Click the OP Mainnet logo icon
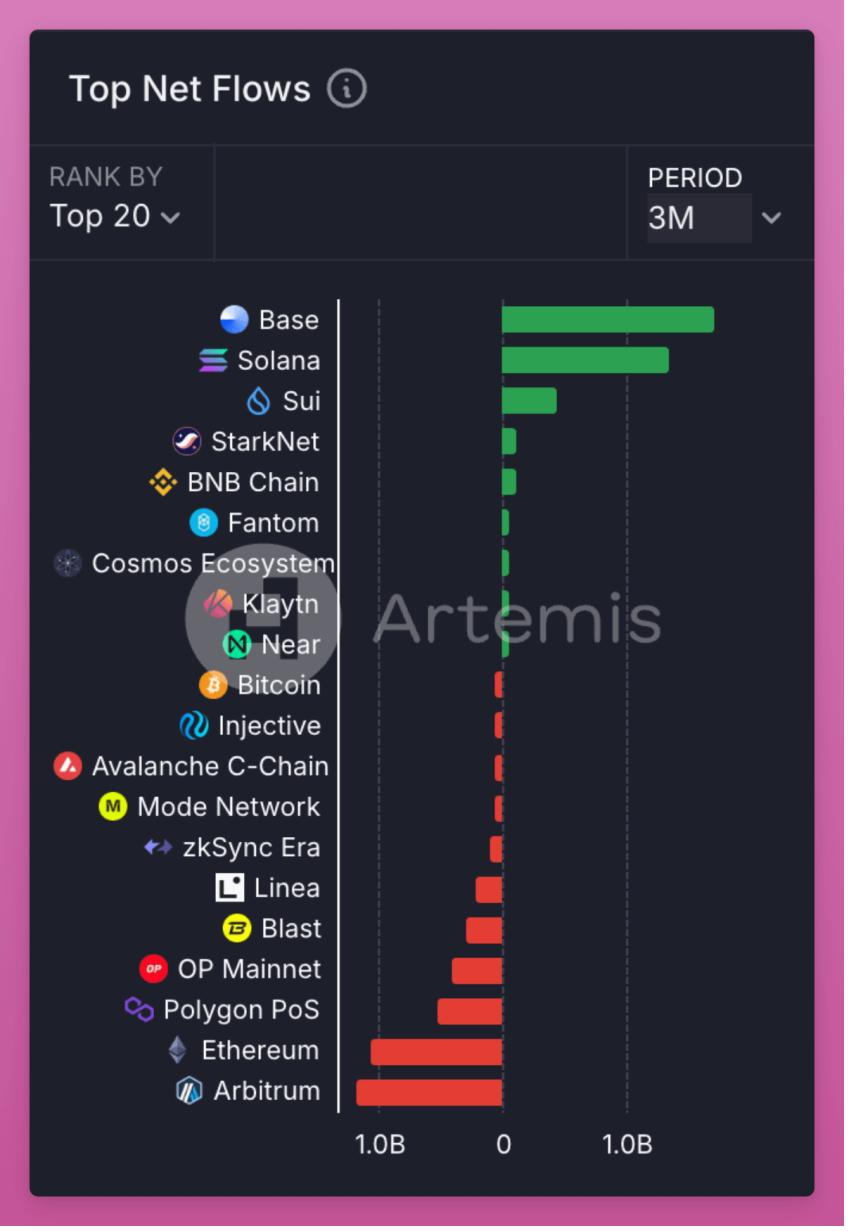The height and width of the screenshot is (1231, 849). tap(153, 969)
